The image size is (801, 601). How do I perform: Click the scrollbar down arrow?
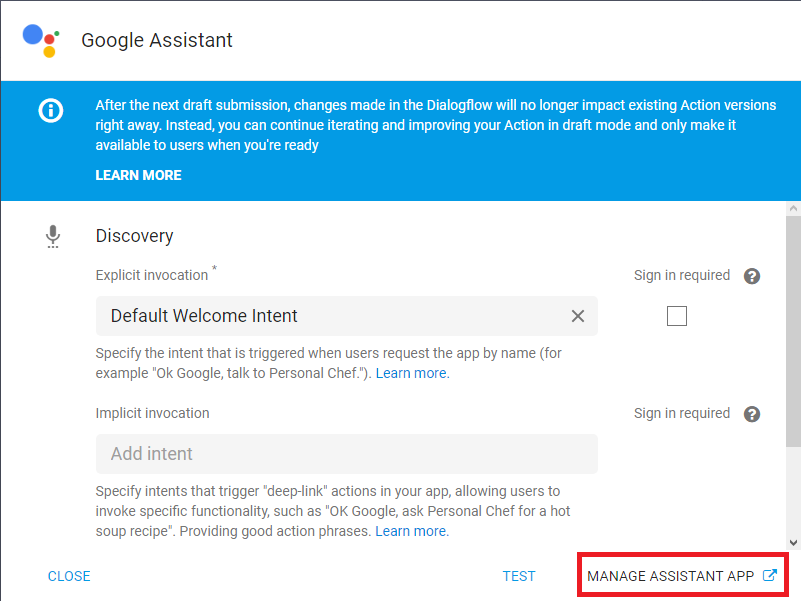[794, 540]
